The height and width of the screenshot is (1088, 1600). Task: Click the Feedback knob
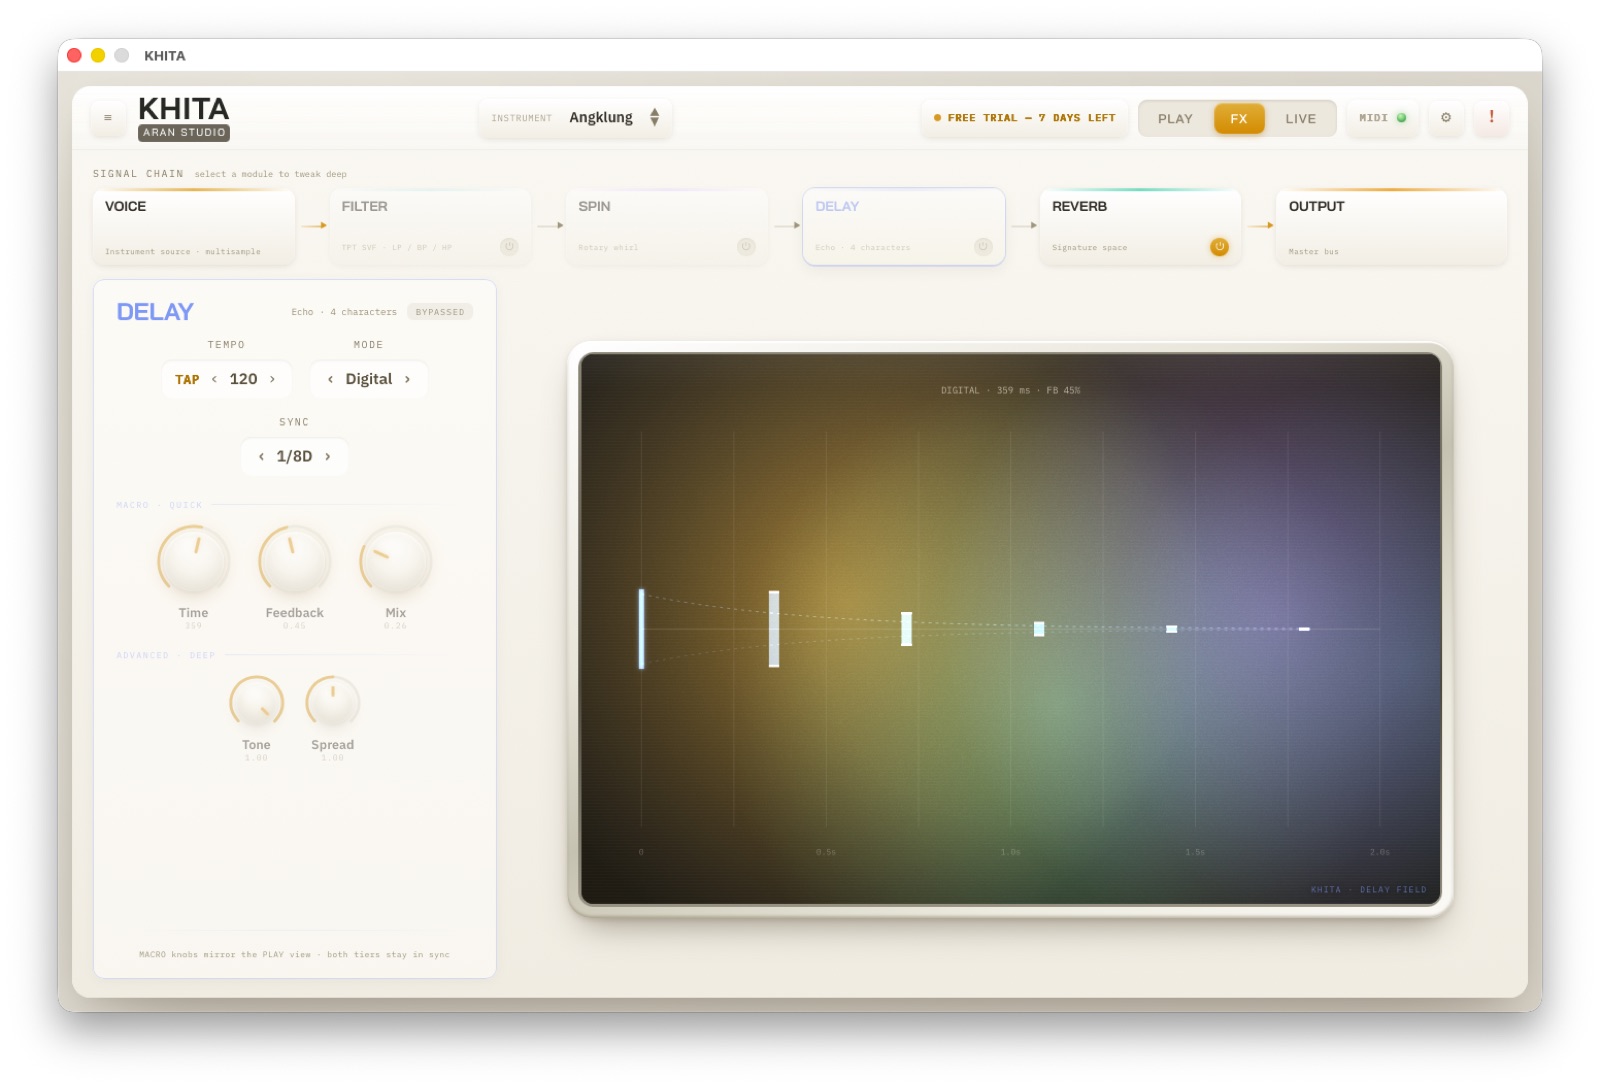(x=295, y=561)
